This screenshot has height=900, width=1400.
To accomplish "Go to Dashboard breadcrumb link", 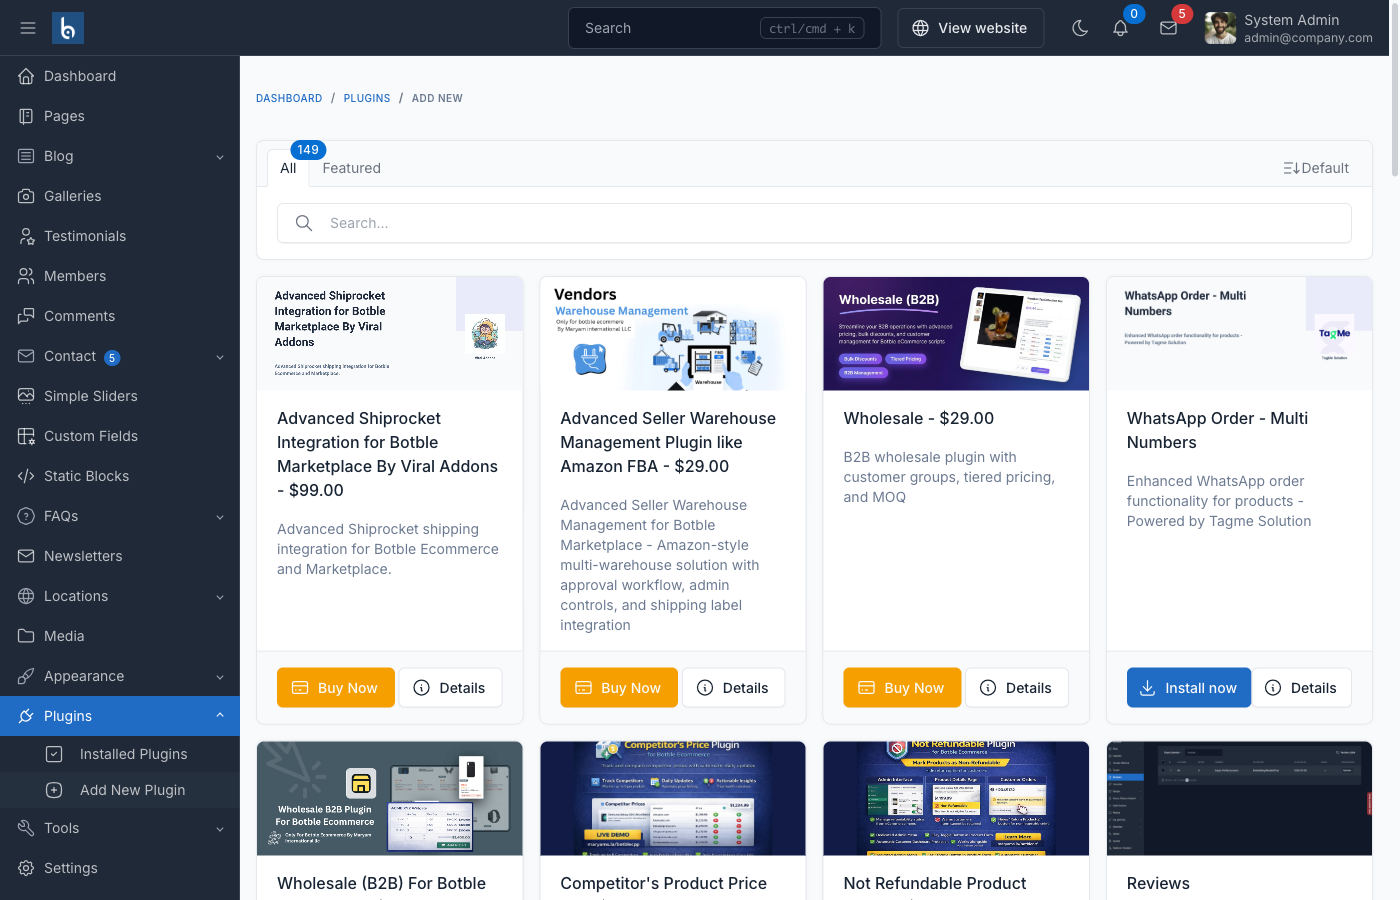I will [289, 98].
